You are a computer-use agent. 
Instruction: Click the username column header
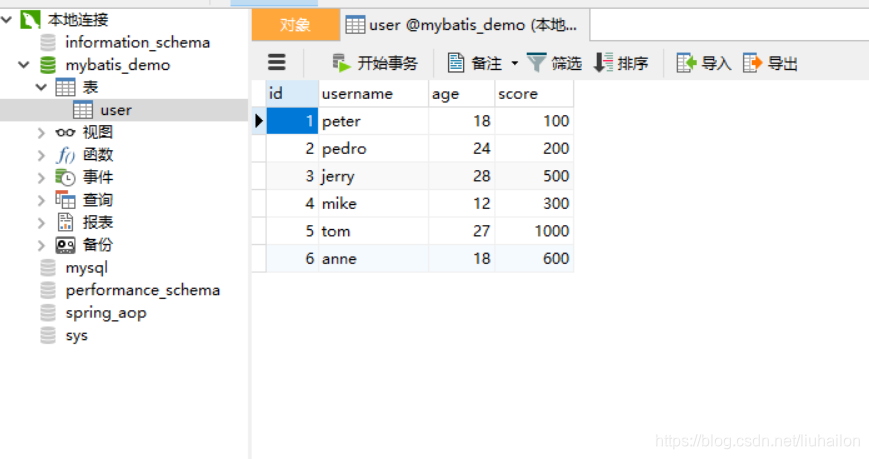[x=374, y=94]
